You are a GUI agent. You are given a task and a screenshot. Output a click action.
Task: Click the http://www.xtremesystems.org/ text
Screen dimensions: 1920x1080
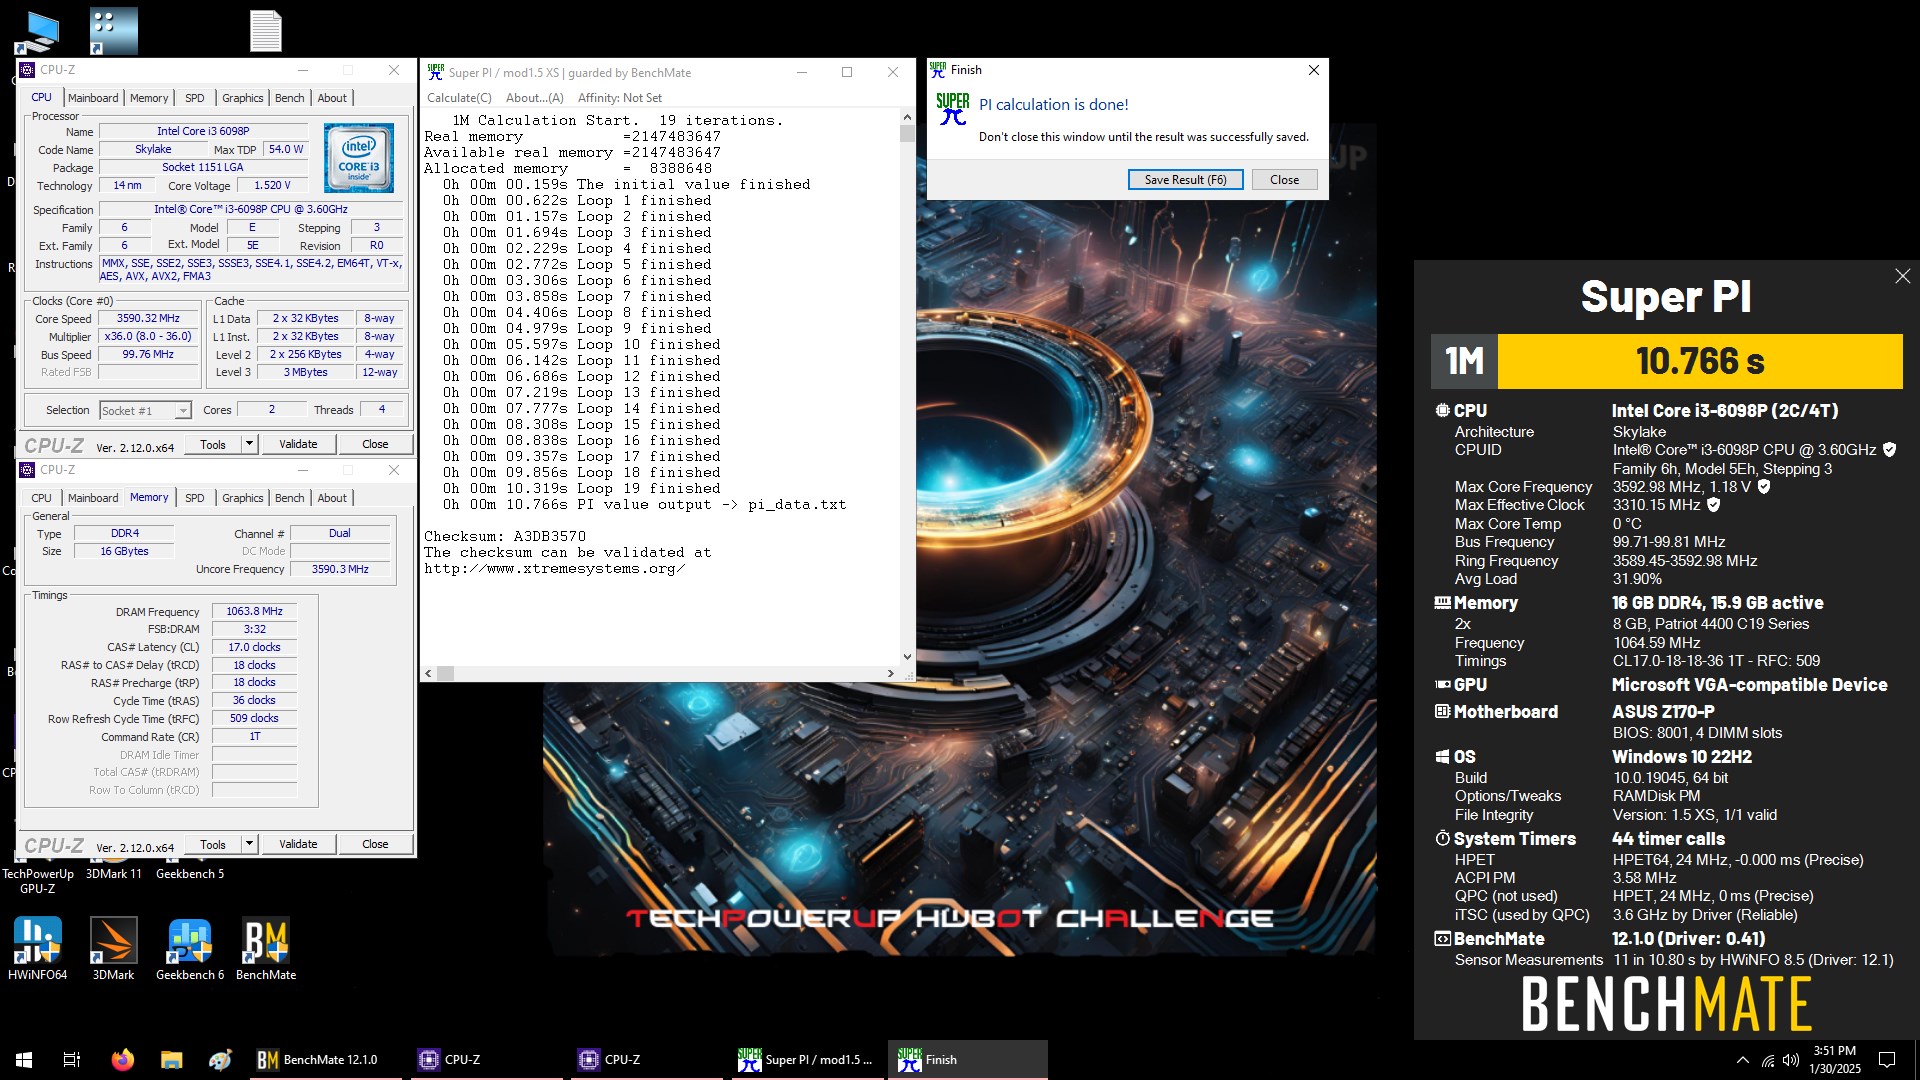pyautogui.click(x=554, y=569)
